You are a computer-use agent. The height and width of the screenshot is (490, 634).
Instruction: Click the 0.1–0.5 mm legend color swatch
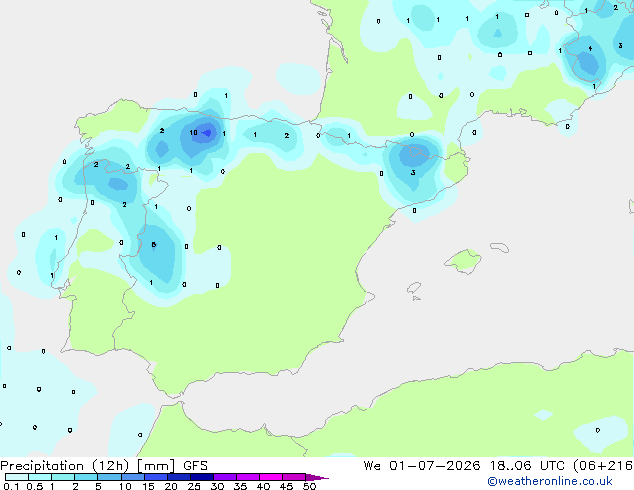tap(17, 477)
